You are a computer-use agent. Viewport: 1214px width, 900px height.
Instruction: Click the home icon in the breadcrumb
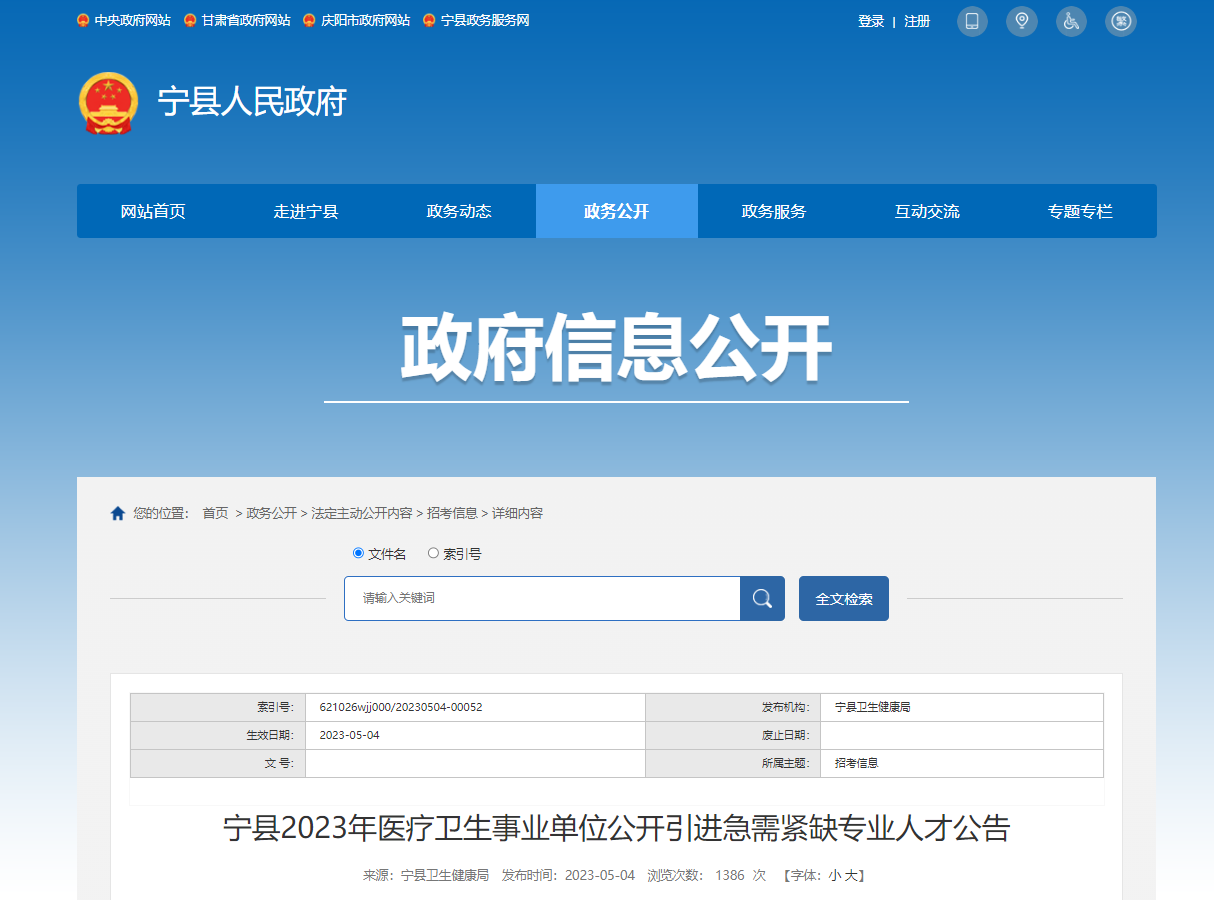tap(118, 514)
